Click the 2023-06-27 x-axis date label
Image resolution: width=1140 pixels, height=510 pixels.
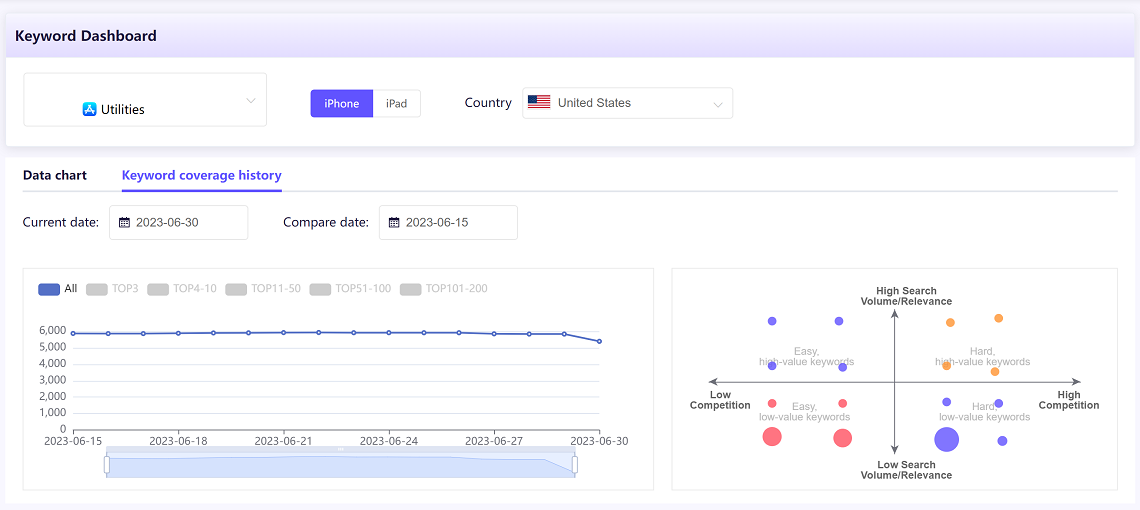tap(494, 441)
